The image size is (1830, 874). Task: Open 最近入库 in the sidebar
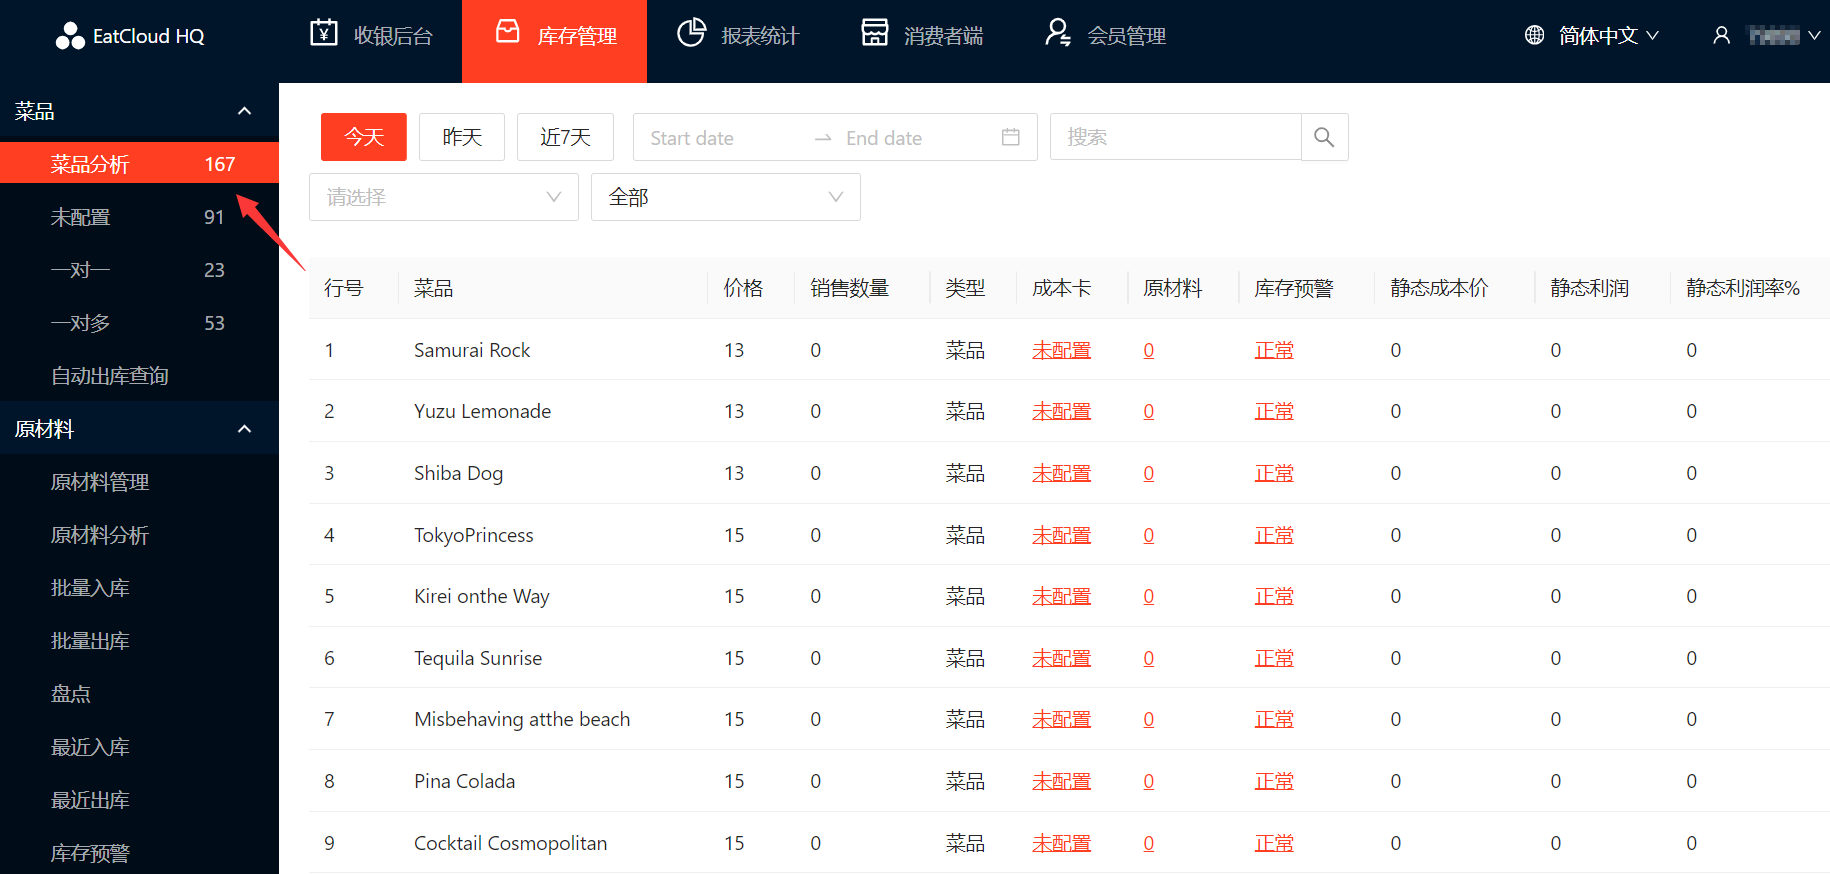(x=139, y=747)
